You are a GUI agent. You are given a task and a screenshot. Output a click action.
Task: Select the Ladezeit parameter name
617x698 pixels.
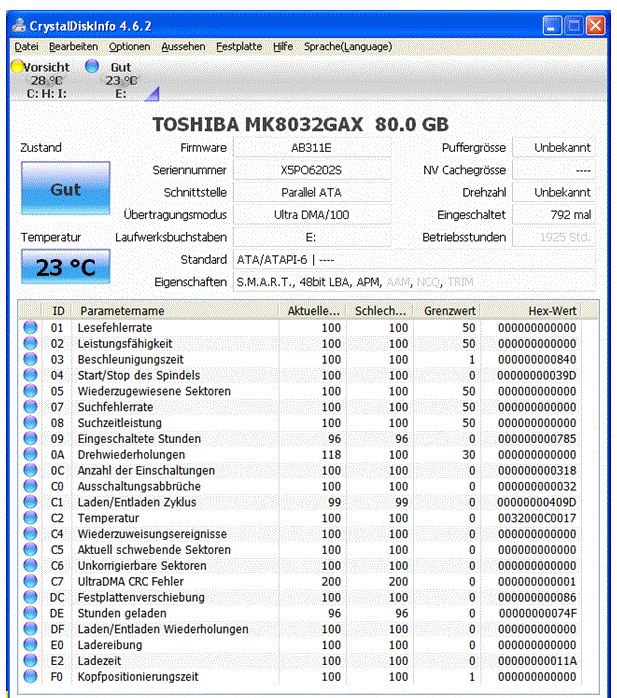coord(99,661)
